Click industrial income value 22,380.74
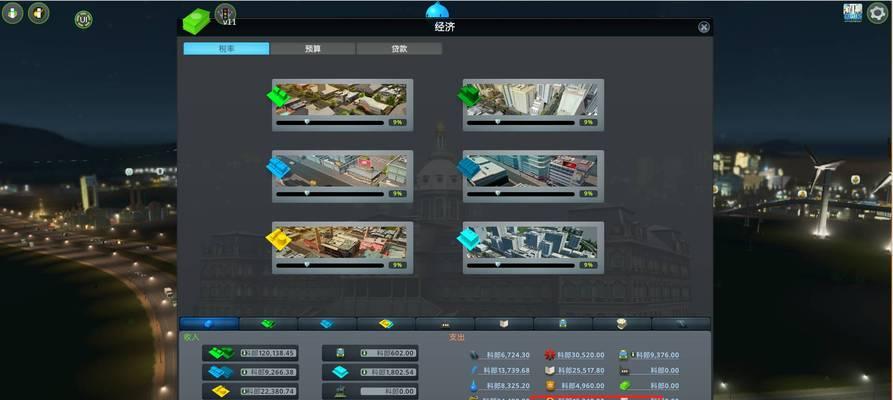 coord(268,391)
